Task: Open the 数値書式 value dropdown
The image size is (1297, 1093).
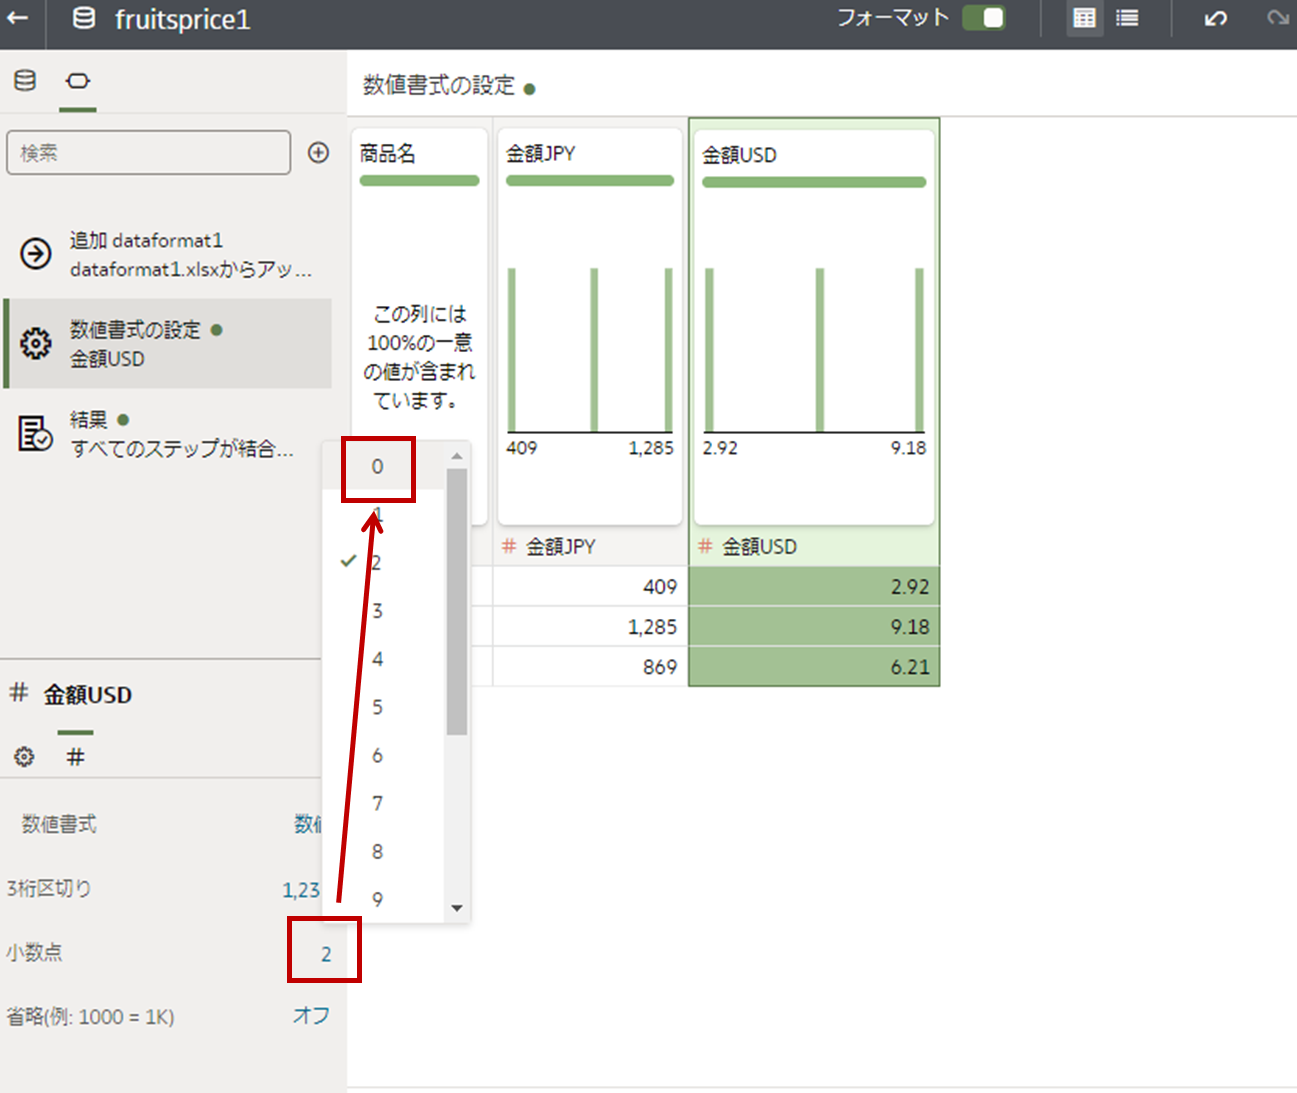Action: point(308,824)
